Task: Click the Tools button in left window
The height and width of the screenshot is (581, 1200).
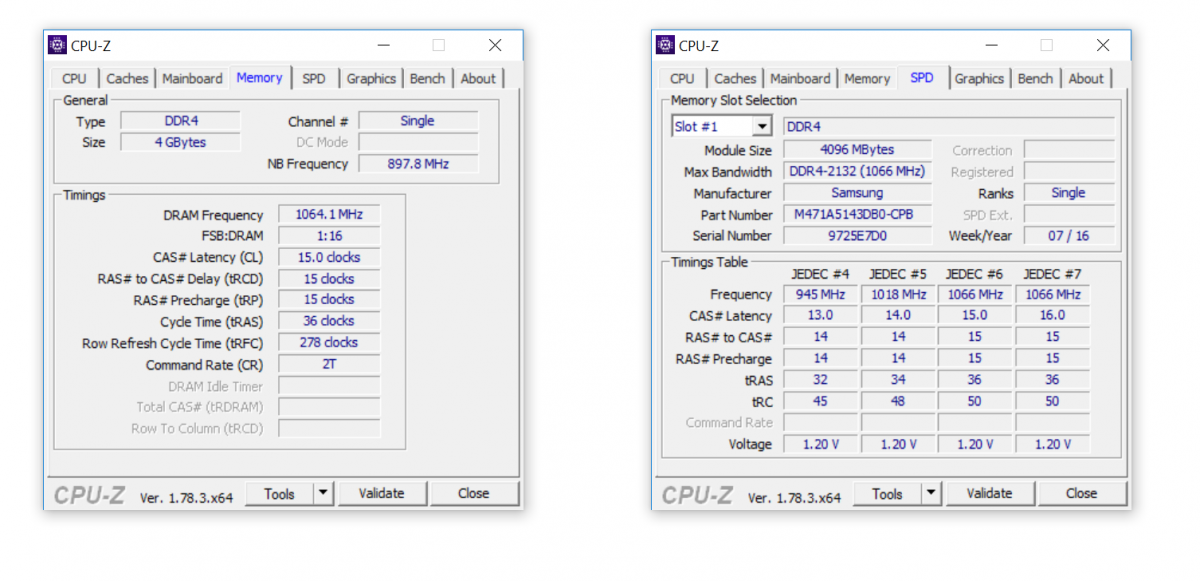Action: click(x=280, y=493)
